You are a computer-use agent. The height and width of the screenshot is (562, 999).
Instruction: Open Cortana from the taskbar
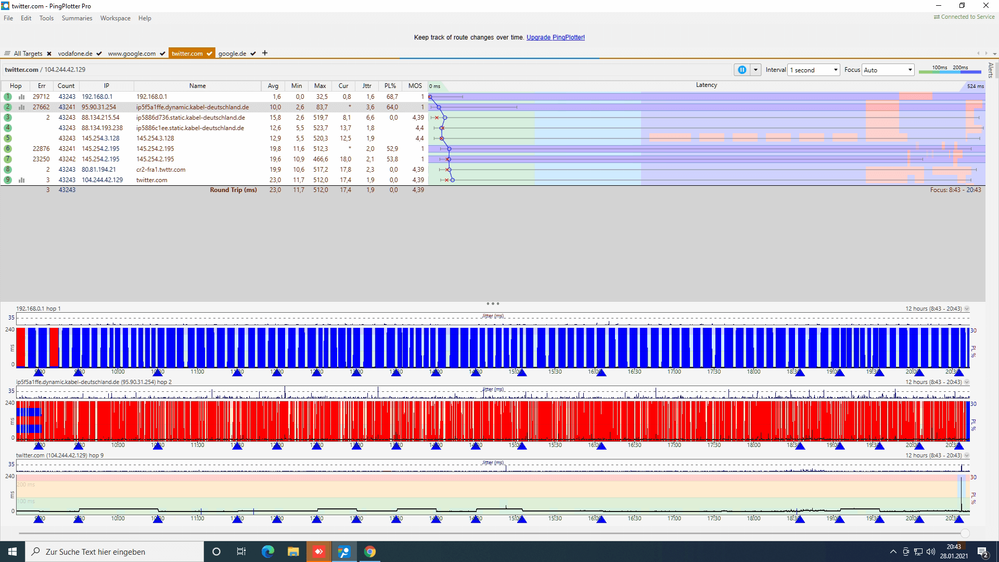216,551
